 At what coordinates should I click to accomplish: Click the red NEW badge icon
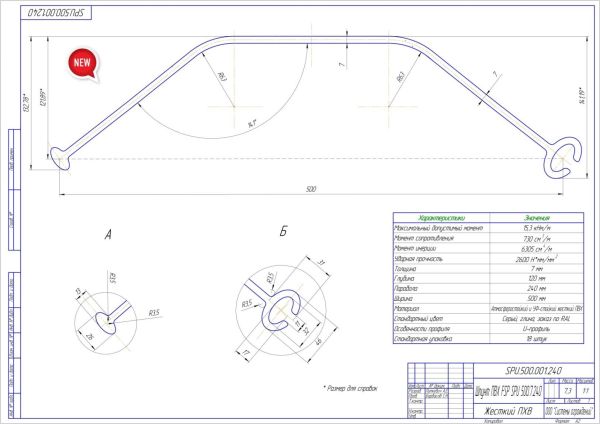[x=83, y=64]
